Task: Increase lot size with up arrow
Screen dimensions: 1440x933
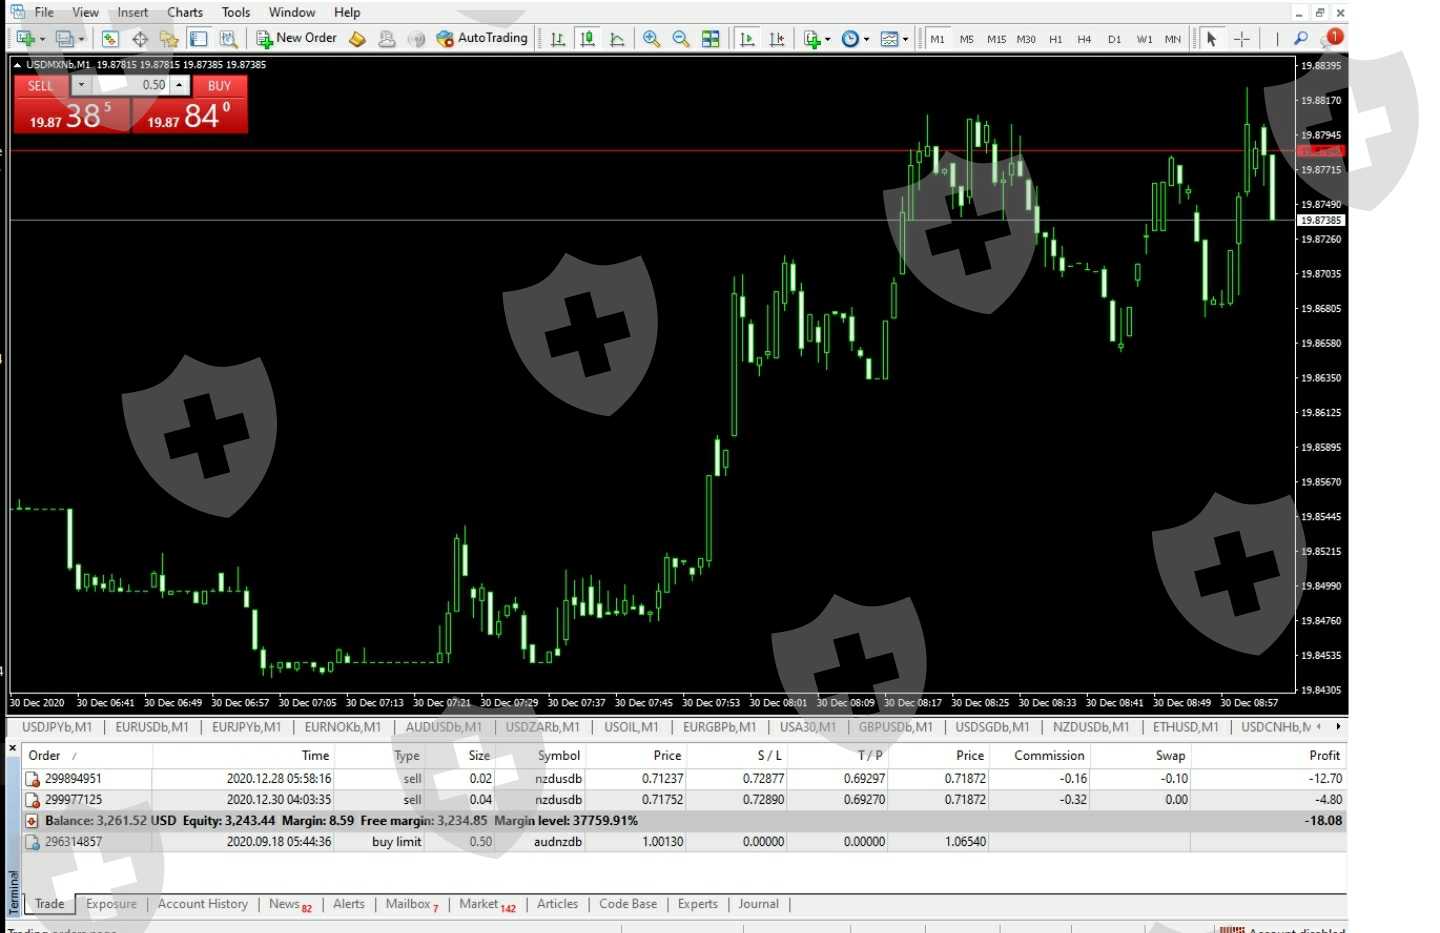Action: (179, 85)
